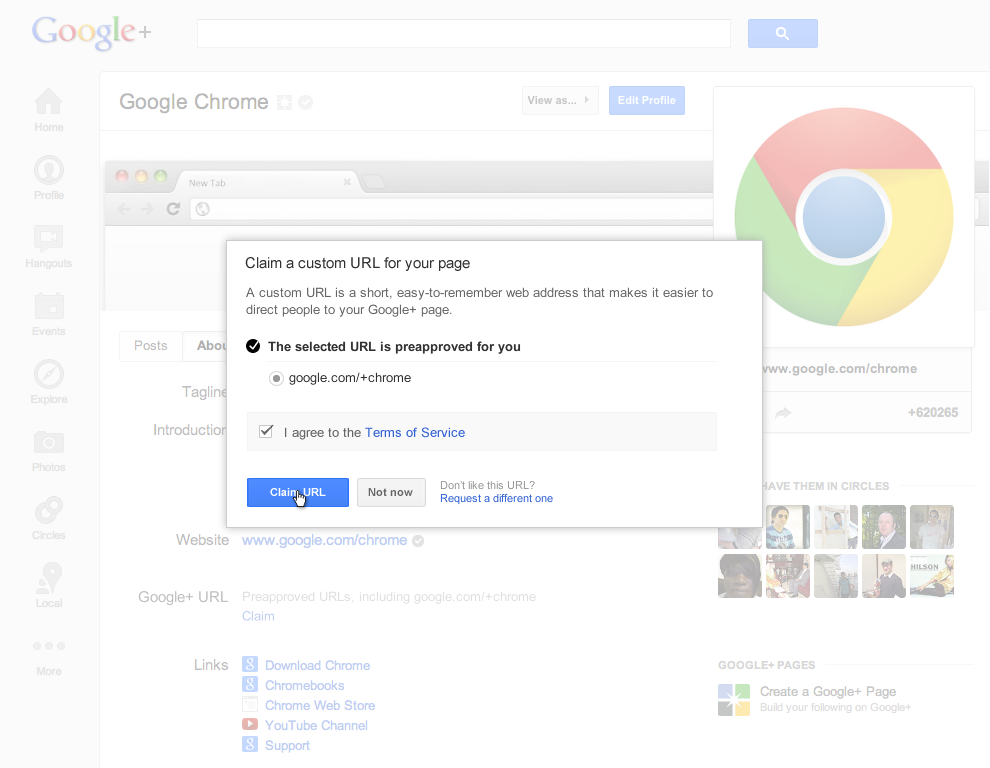Open the YouTube Channel link
Screen dimensions: 990x768
pyautogui.click(x=316, y=725)
